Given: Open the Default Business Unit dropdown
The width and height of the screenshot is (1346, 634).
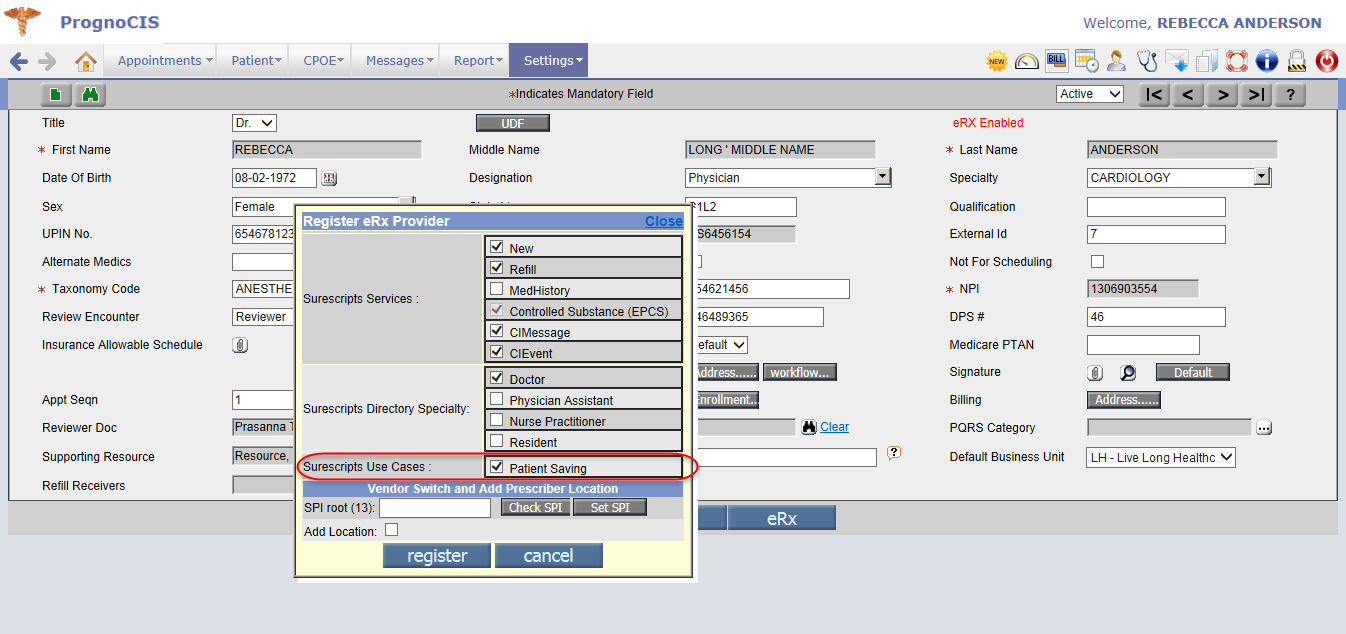Looking at the screenshot, I should [1161, 457].
